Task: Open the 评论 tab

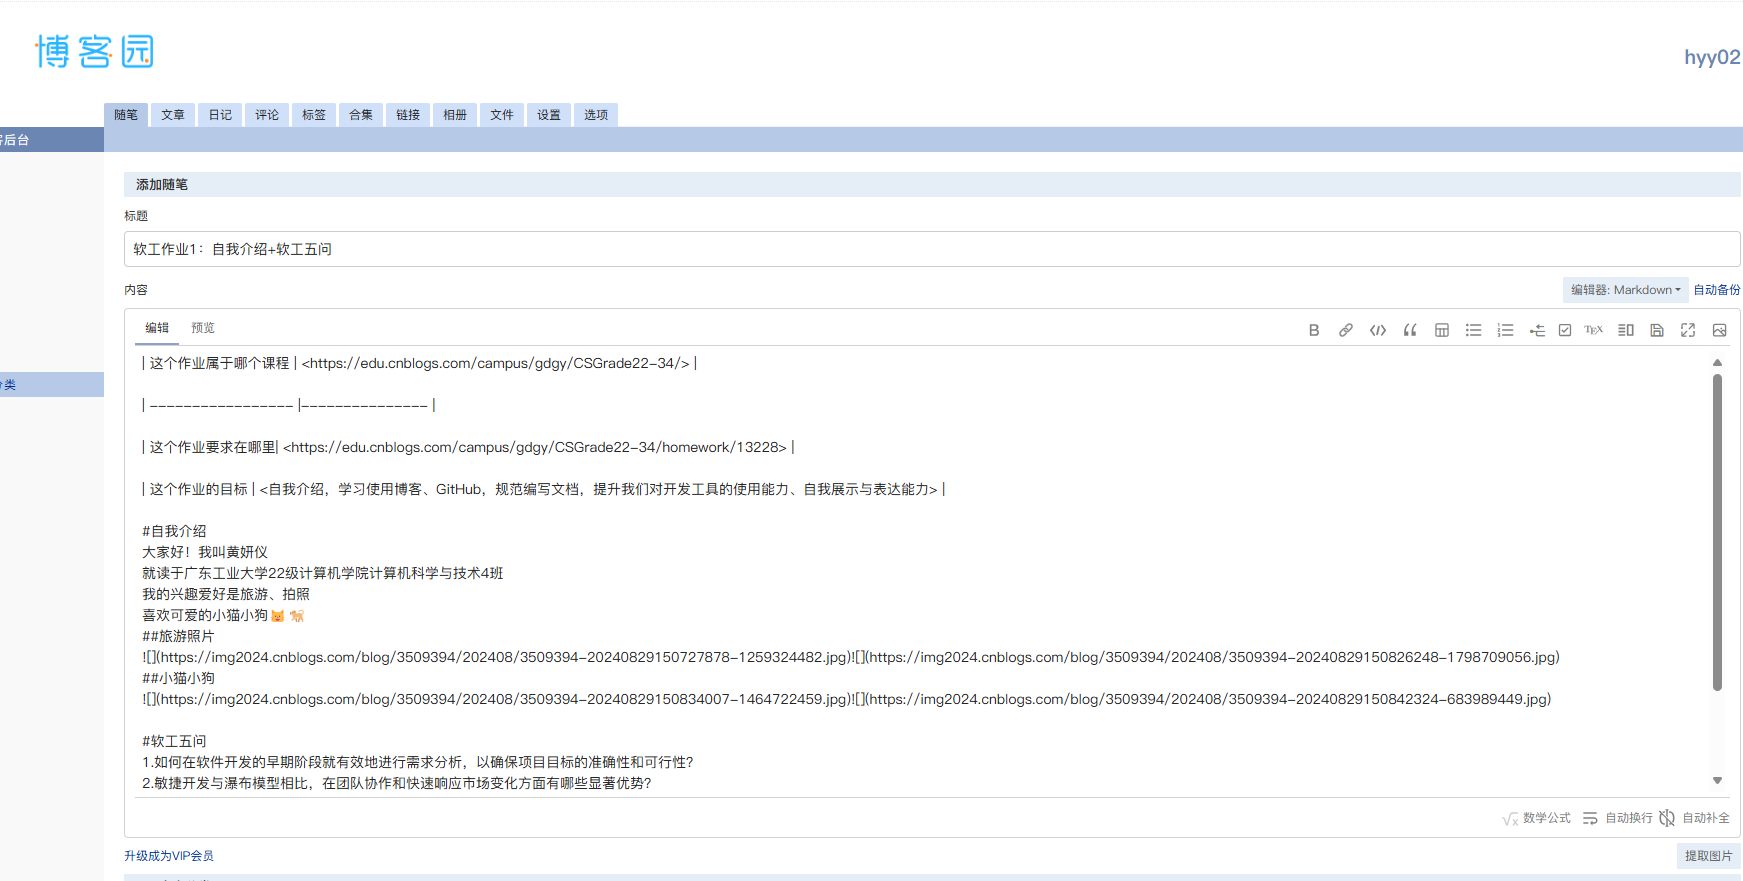Action: tap(267, 115)
